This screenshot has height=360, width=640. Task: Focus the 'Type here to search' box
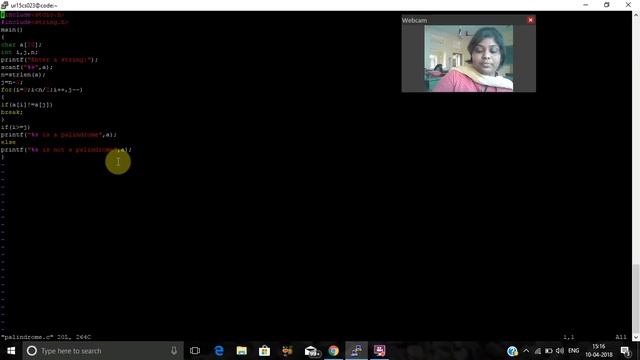point(102,351)
